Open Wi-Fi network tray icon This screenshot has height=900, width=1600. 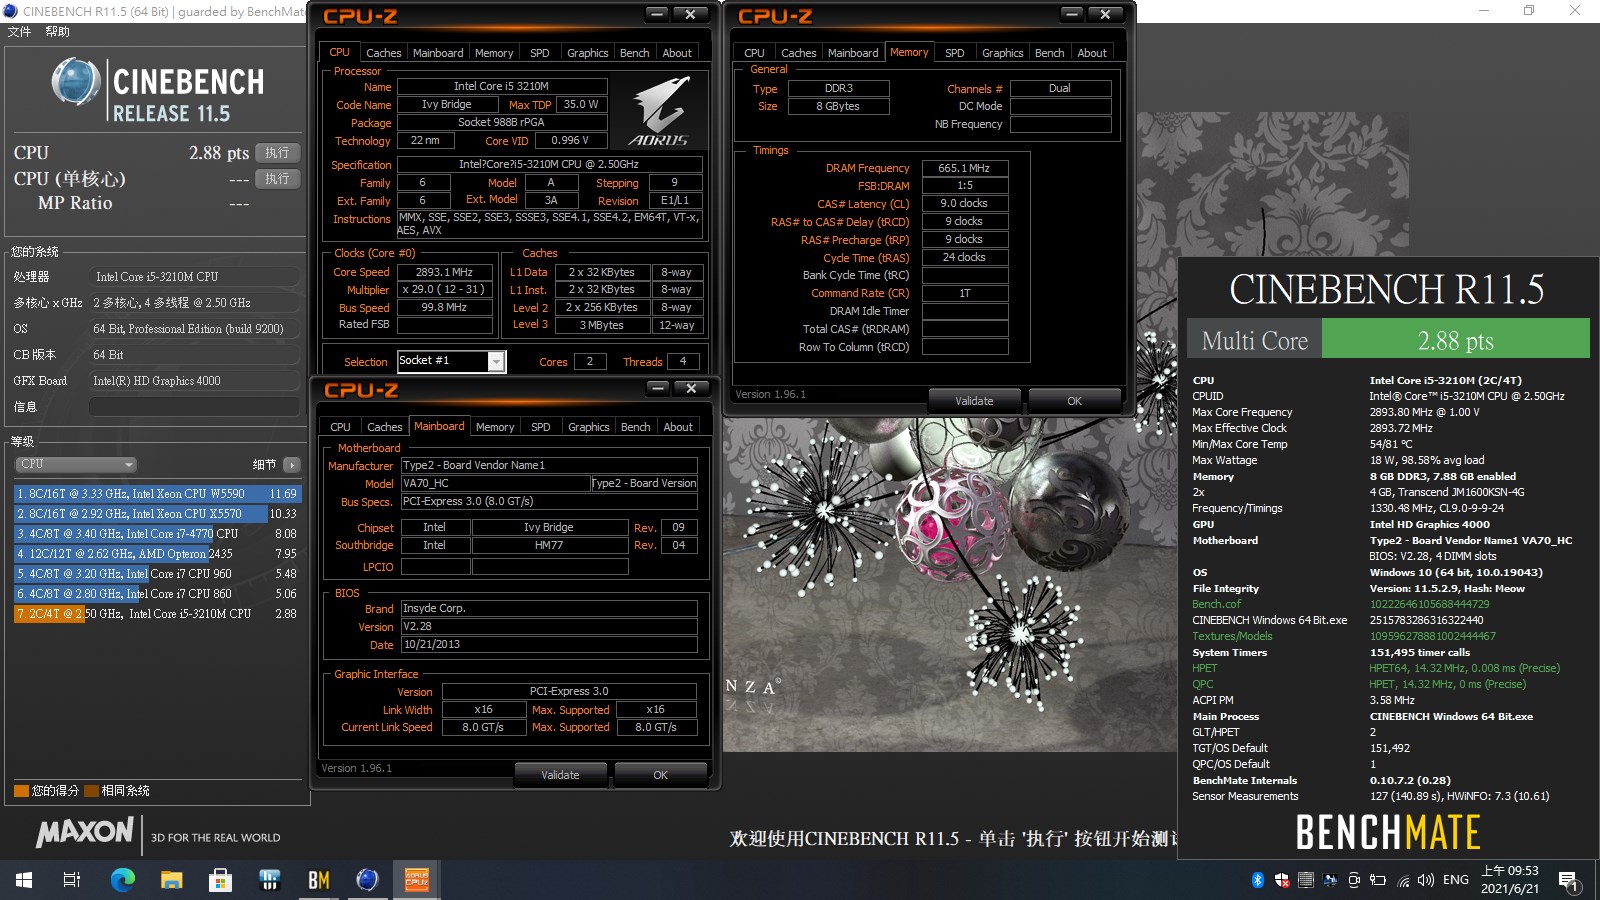click(x=1403, y=880)
